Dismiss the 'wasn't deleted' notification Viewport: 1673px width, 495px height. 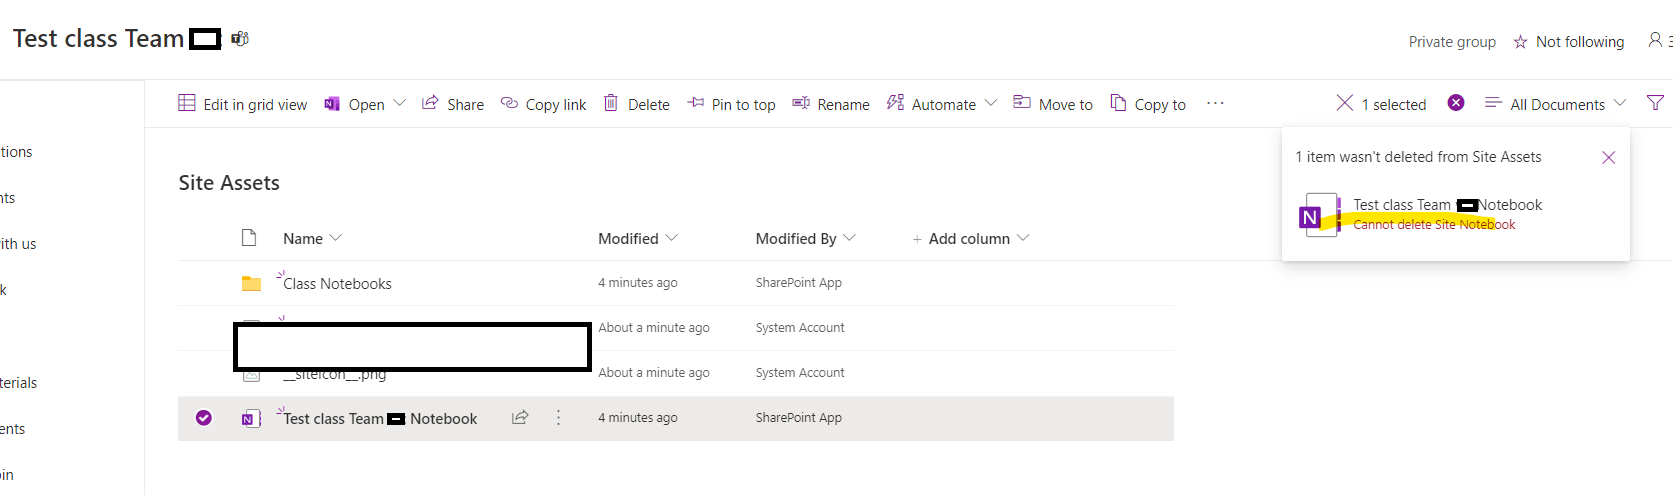pyautogui.click(x=1608, y=158)
